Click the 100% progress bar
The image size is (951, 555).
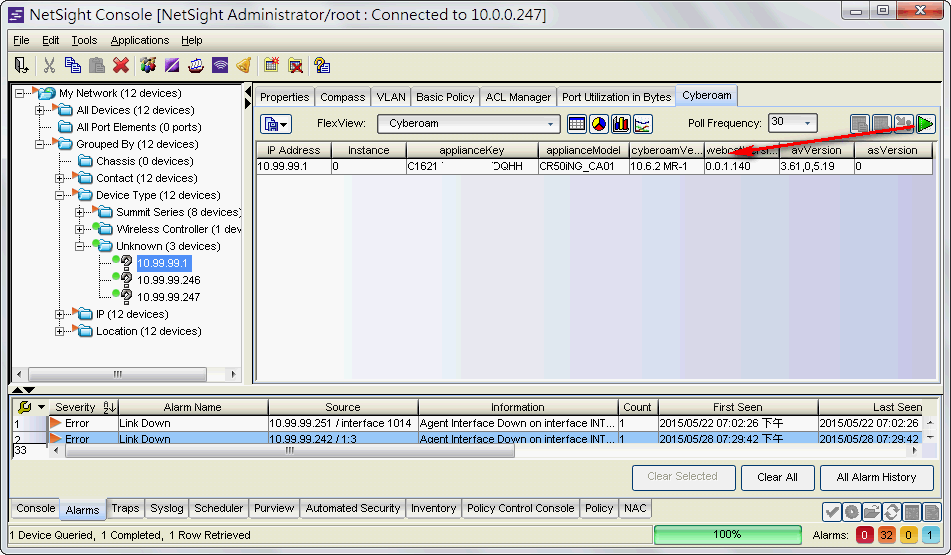tap(728, 534)
